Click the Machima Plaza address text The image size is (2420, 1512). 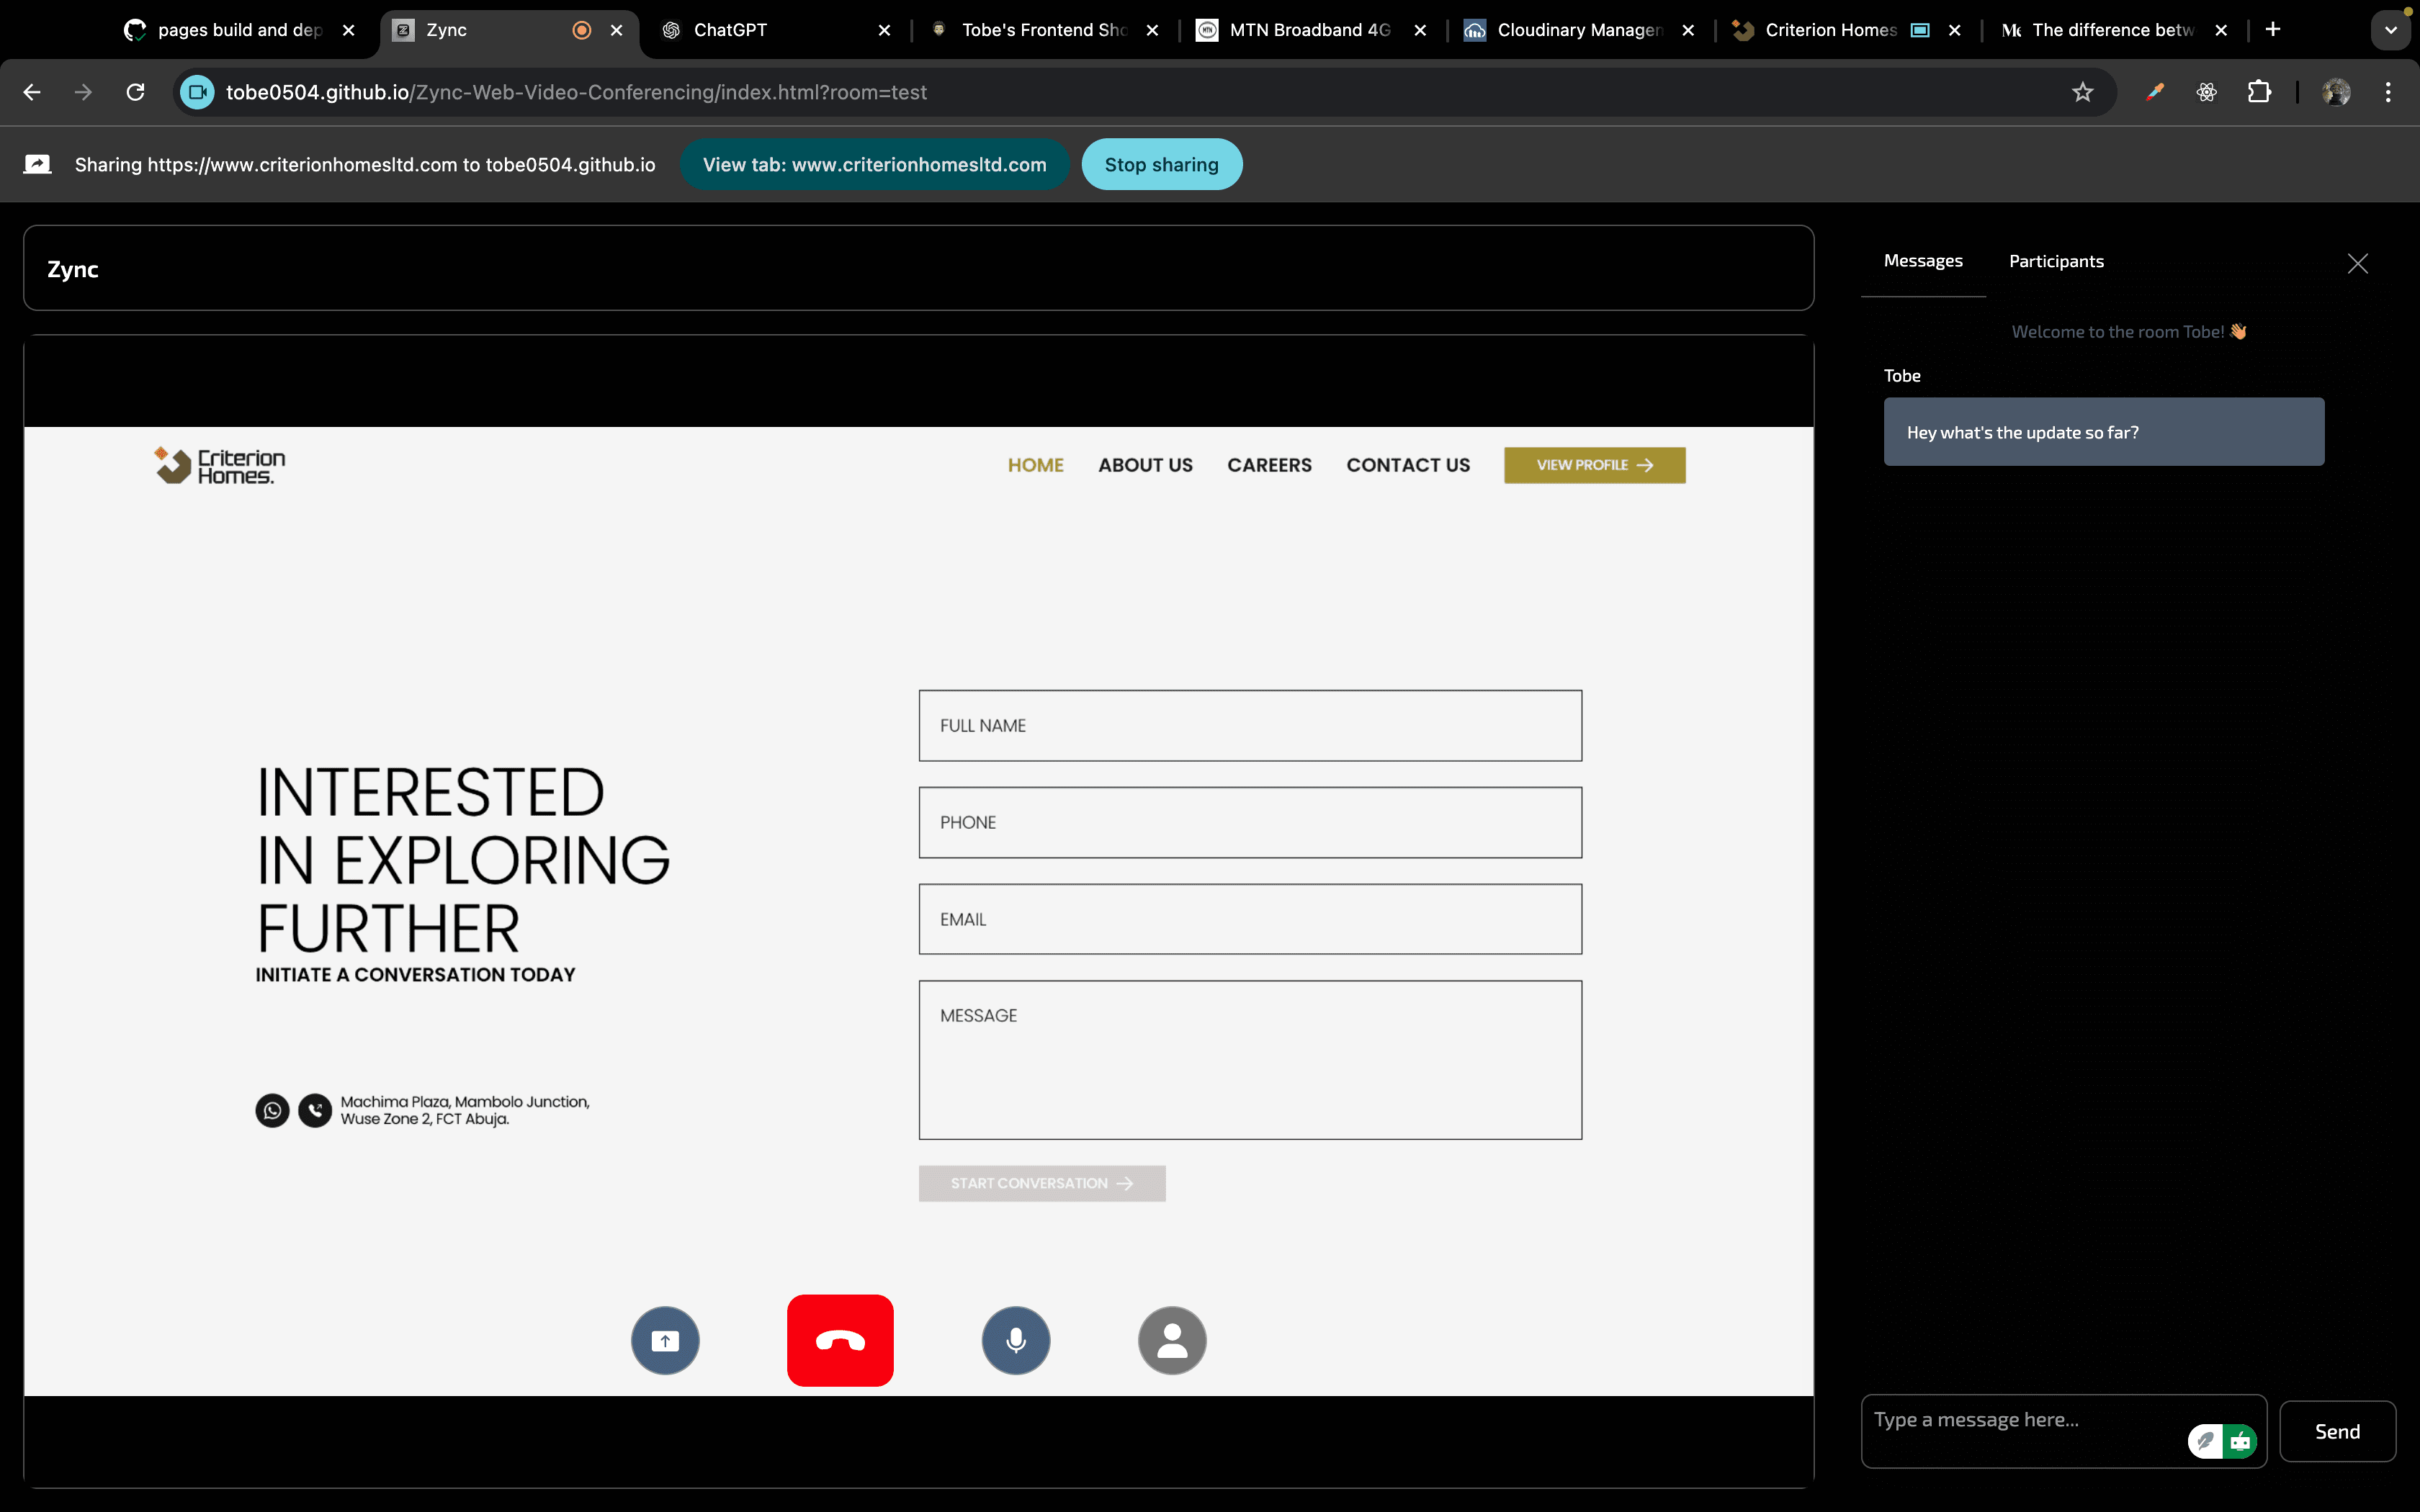[x=465, y=1110]
